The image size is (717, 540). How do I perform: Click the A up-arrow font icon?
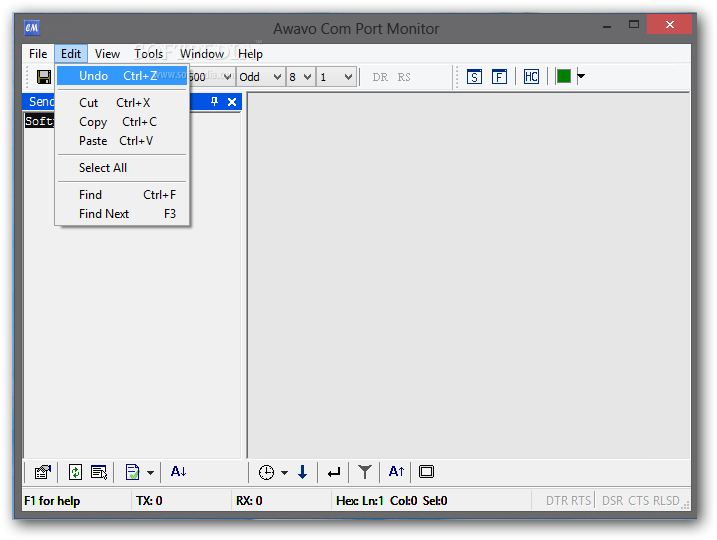(396, 471)
